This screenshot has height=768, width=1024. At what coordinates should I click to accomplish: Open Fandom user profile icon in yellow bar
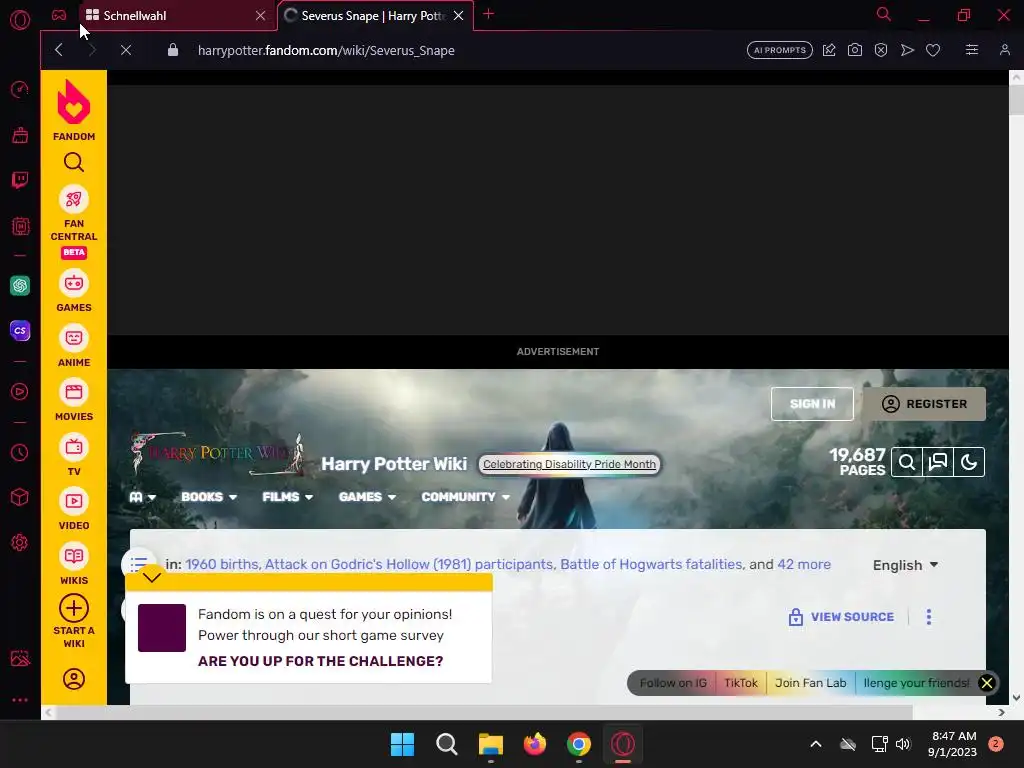pos(74,679)
